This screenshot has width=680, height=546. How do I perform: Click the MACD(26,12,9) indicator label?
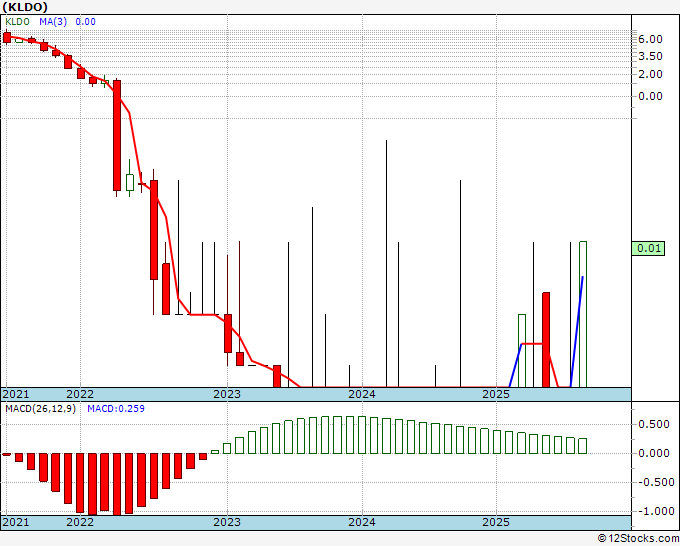coord(40,409)
